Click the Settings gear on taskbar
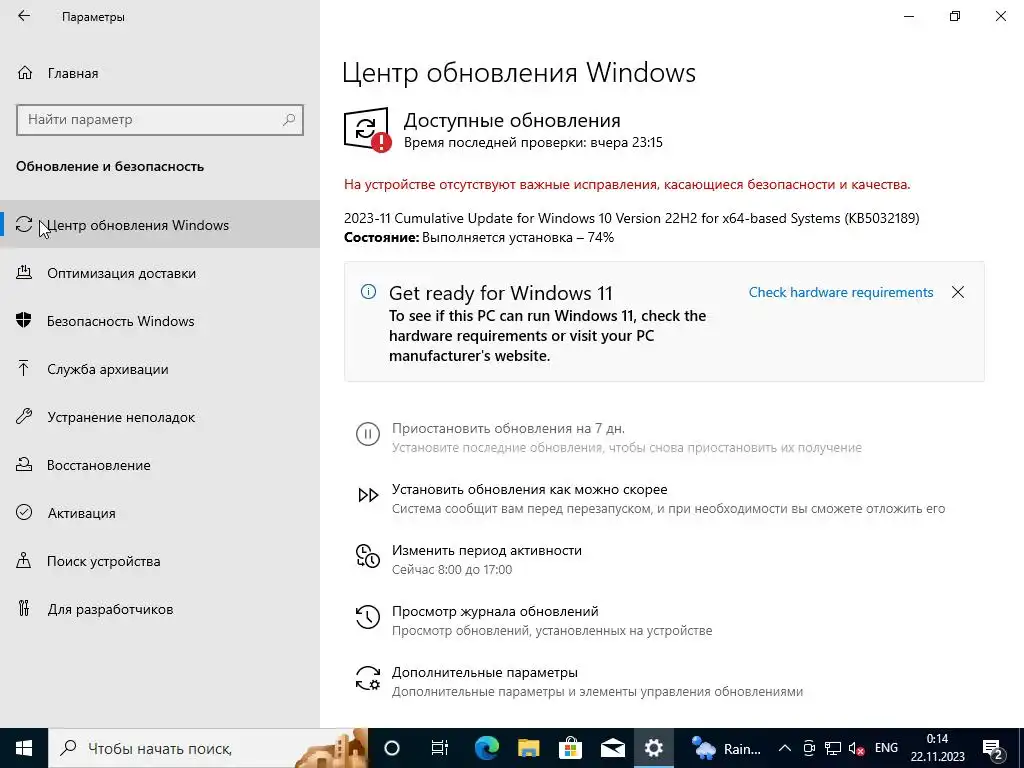 coord(654,748)
